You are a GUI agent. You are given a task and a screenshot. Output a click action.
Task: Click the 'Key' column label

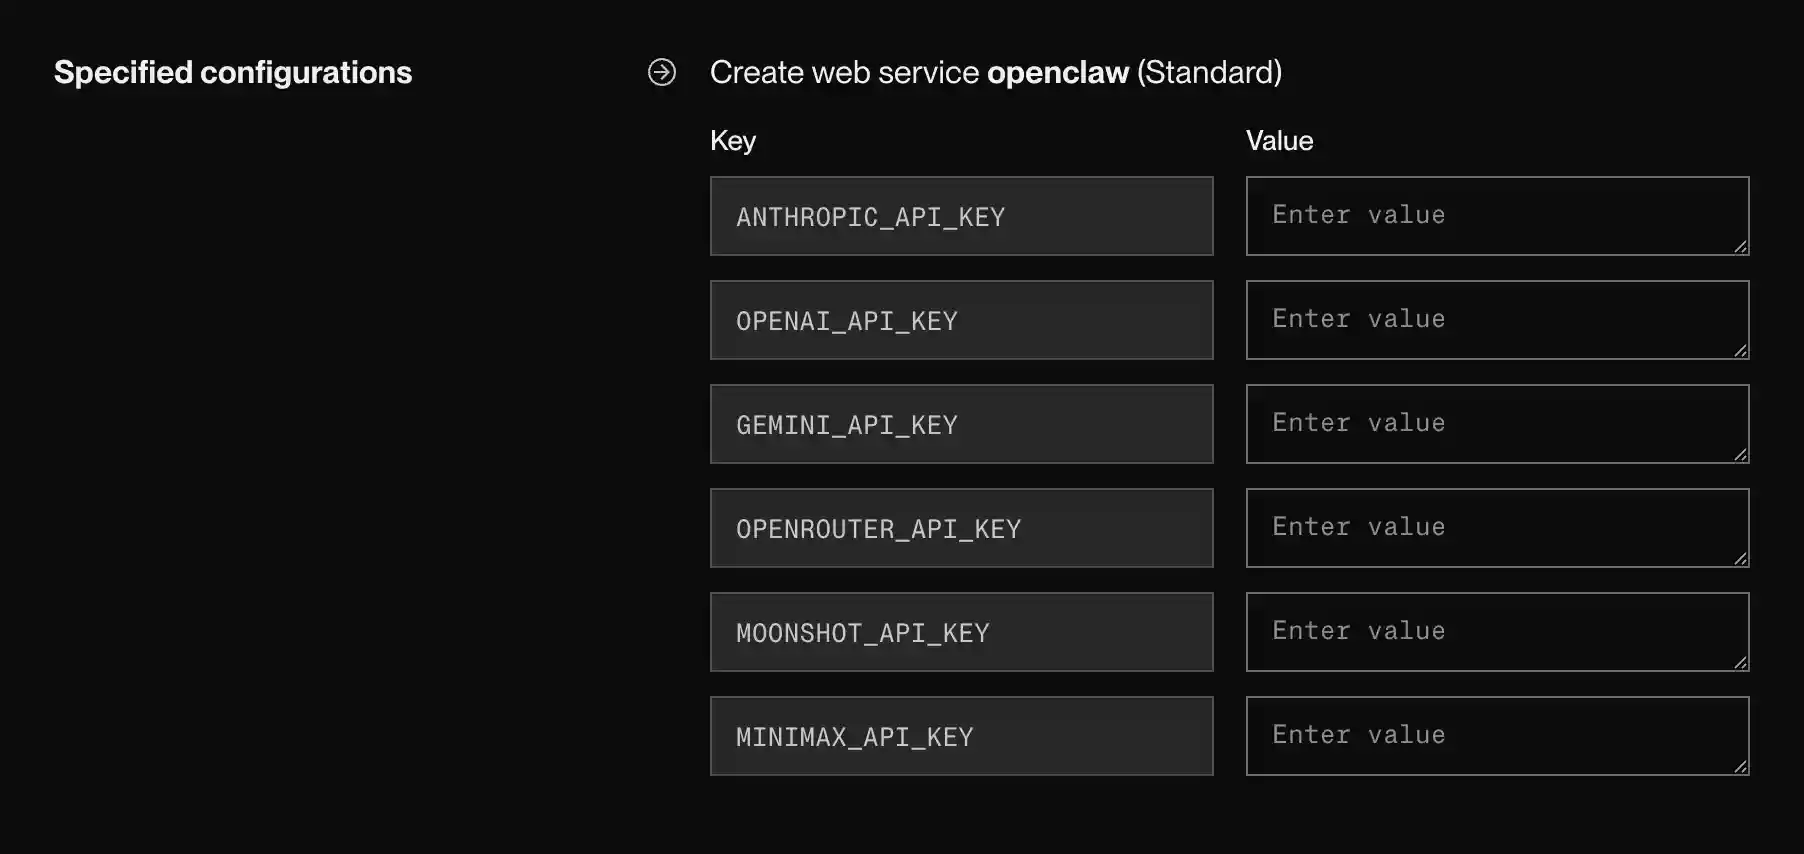[733, 141]
